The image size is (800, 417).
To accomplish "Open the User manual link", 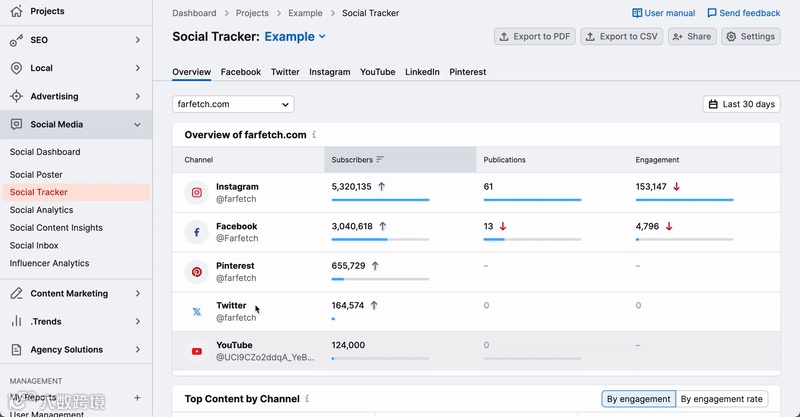I will coord(664,13).
